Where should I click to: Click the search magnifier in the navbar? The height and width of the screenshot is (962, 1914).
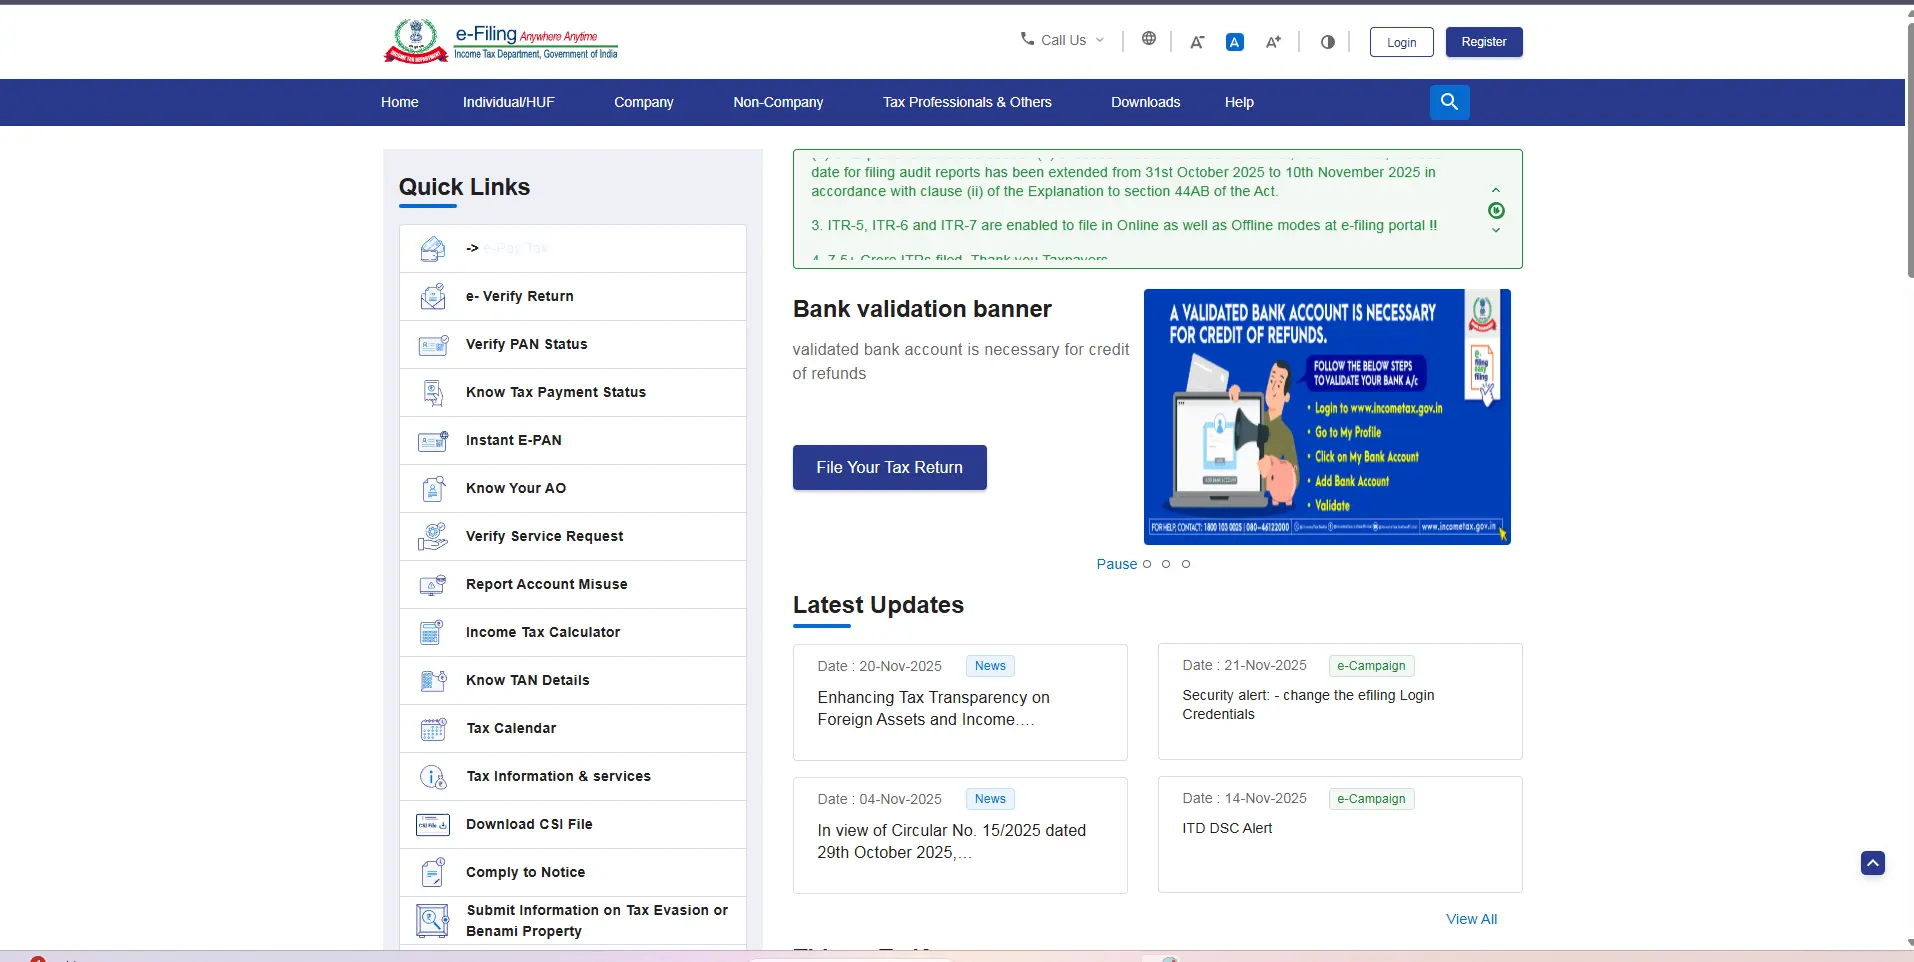(1448, 101)
